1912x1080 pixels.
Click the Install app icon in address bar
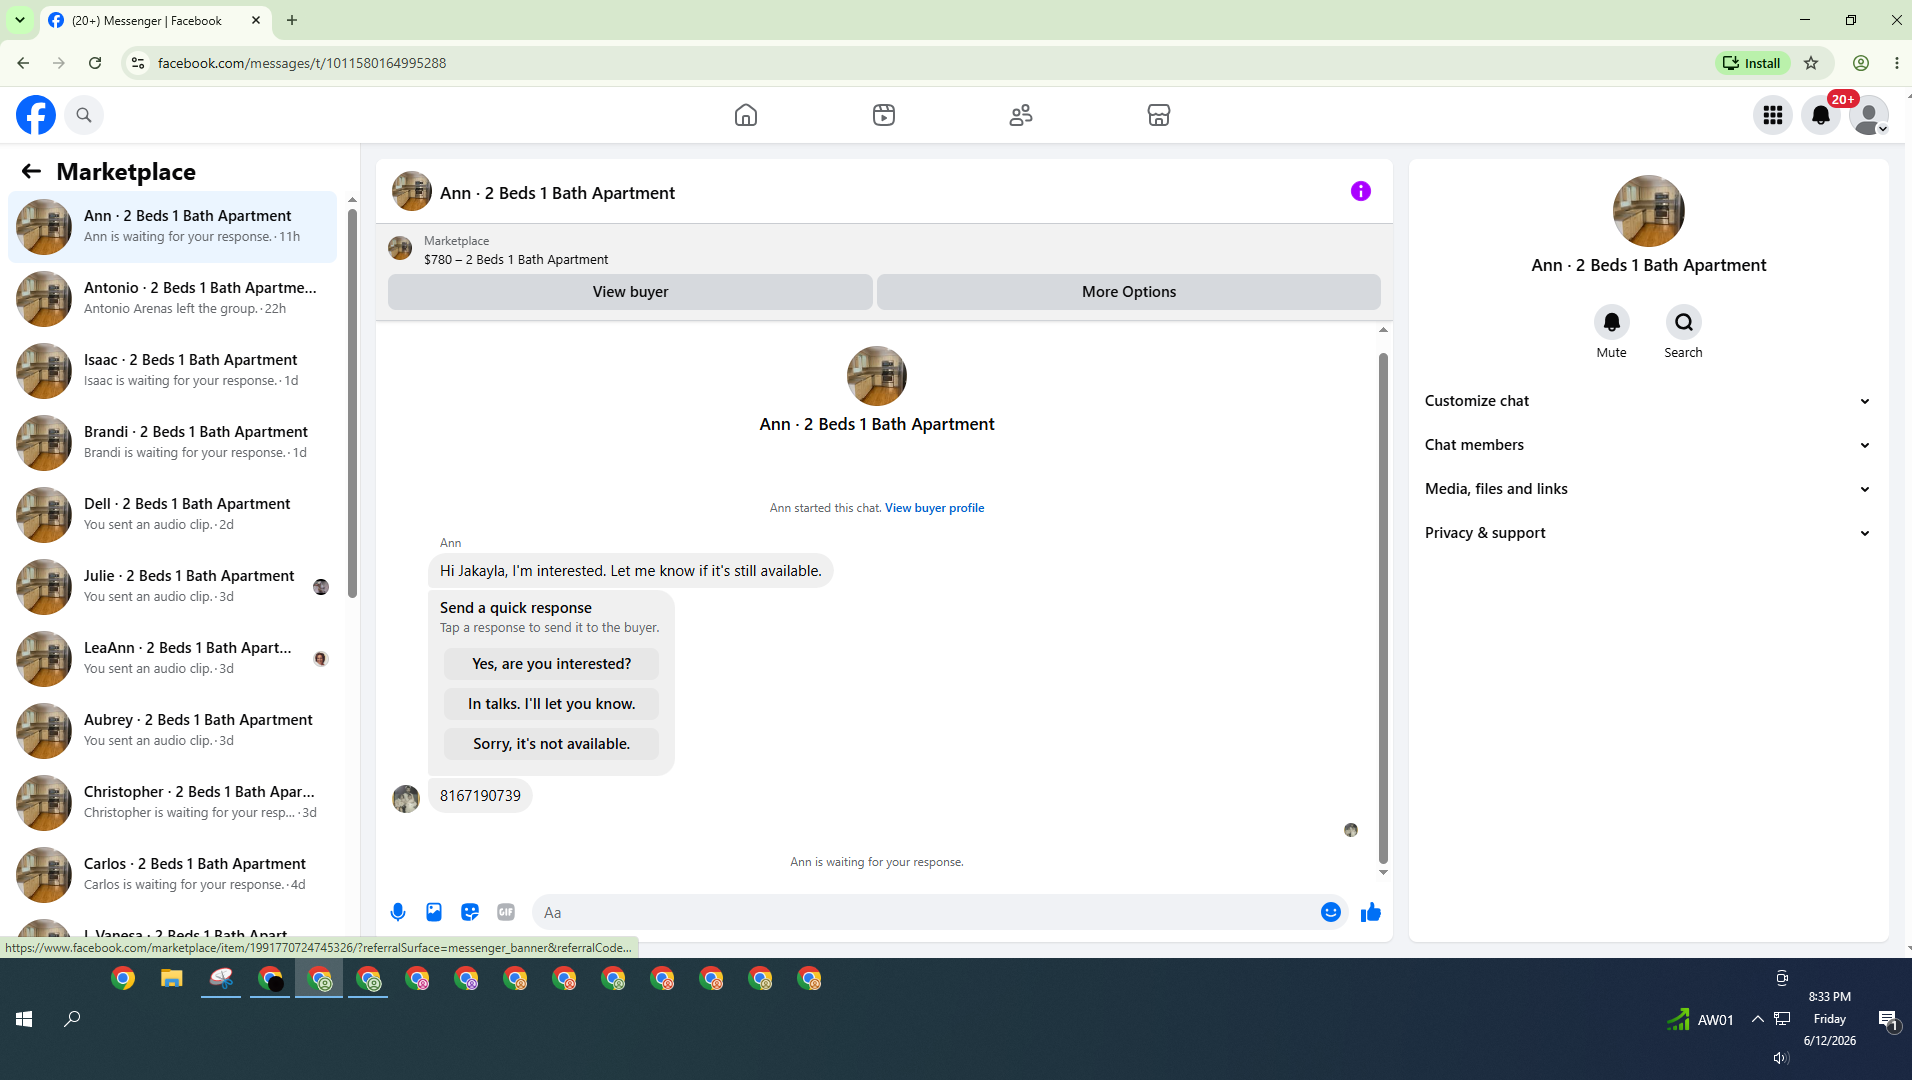point(1753,63)
